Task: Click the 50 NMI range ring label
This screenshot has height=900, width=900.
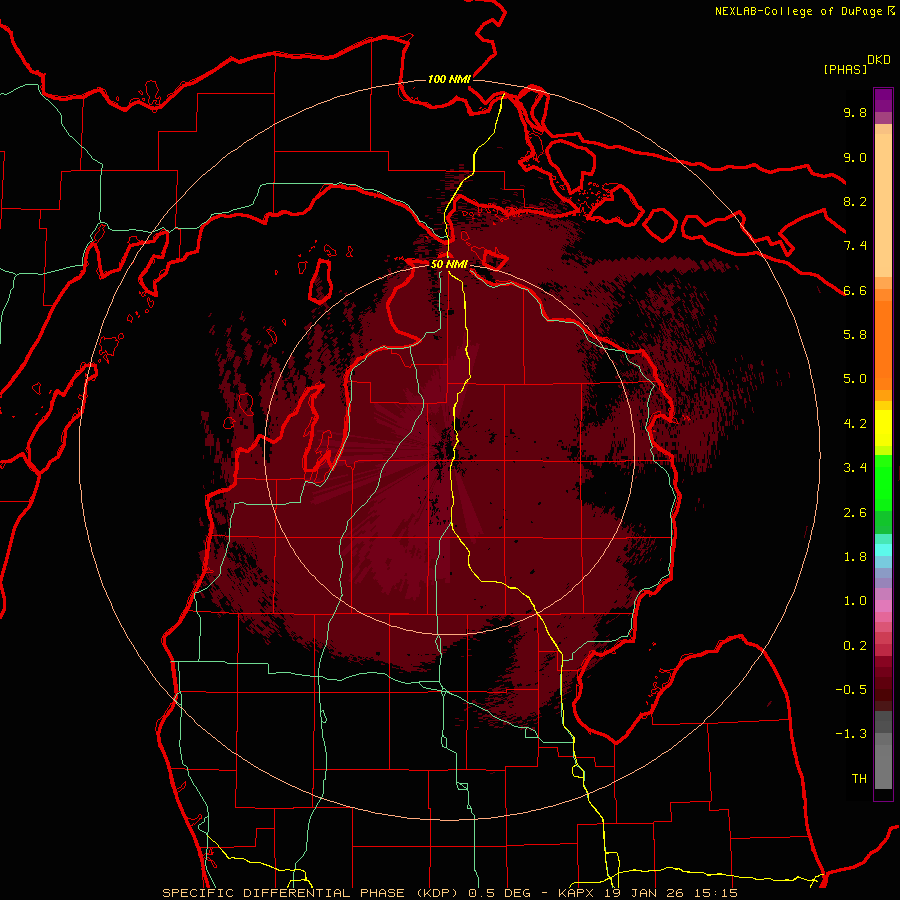Action: pyautogui.click(x=449, y=265)
